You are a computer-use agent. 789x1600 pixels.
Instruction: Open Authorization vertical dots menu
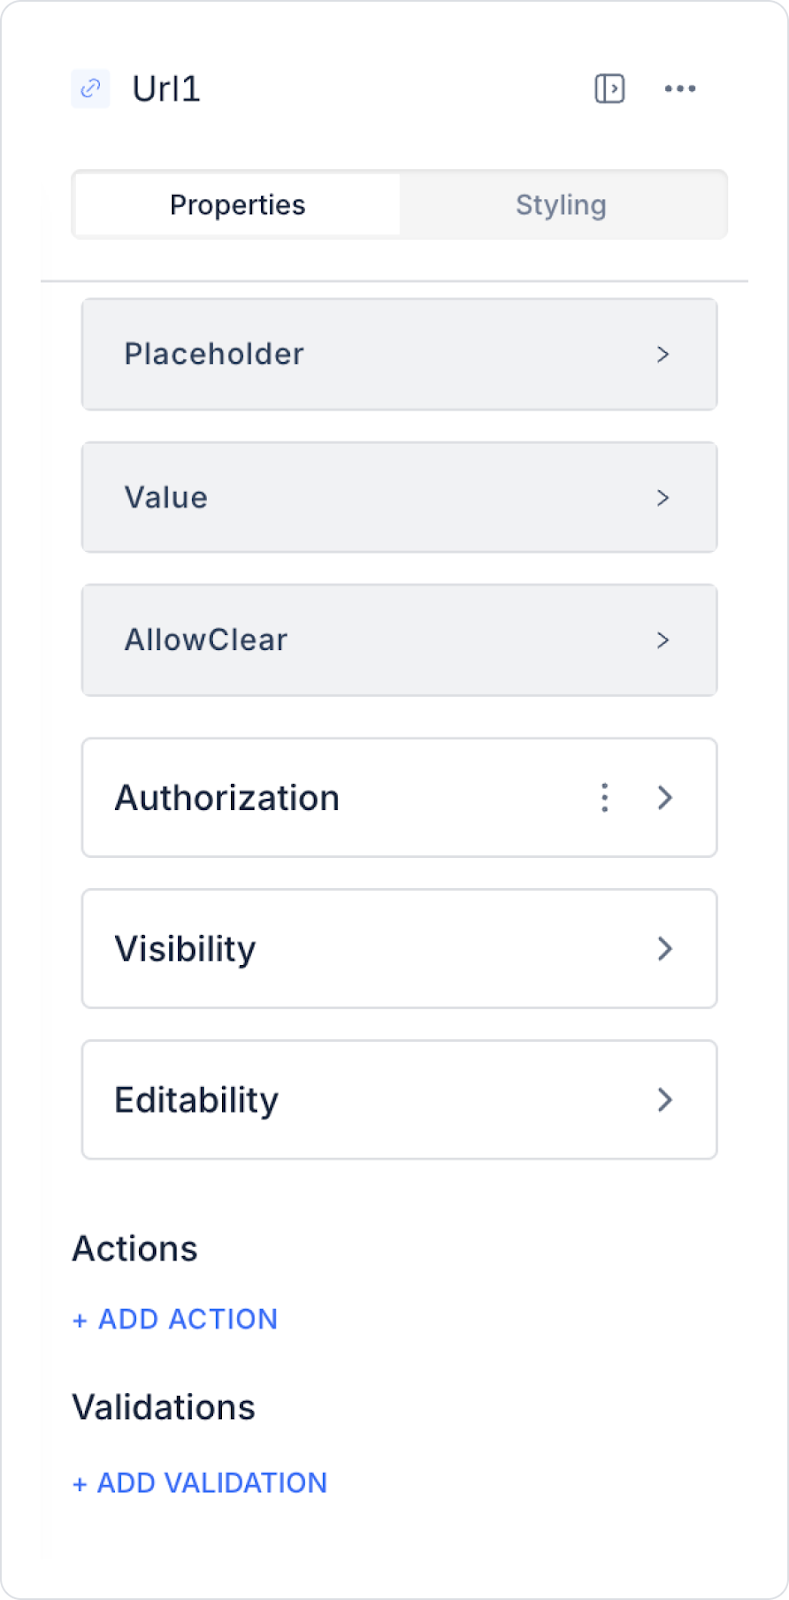coord(604,798)
